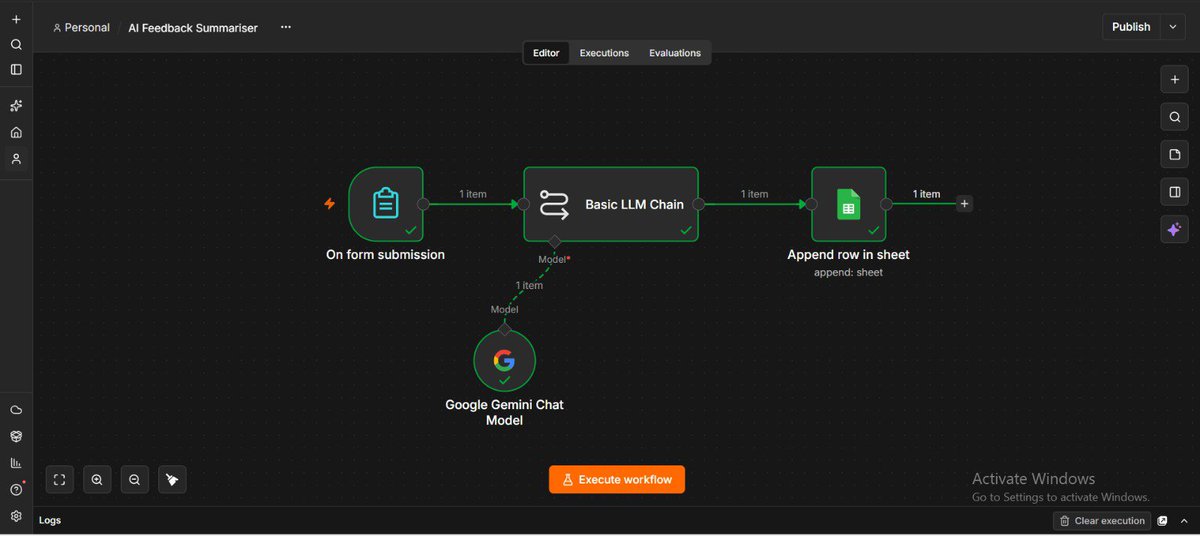Open the AI sparkle icon in left sidebar
The width and height of the screenshot is (1200, 536).
16,106
